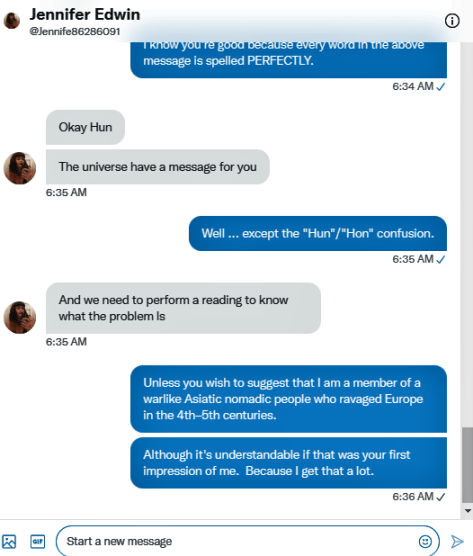Click the @Jennife86286091 handle
Viewport: 473px width, 556px height.
75,31
